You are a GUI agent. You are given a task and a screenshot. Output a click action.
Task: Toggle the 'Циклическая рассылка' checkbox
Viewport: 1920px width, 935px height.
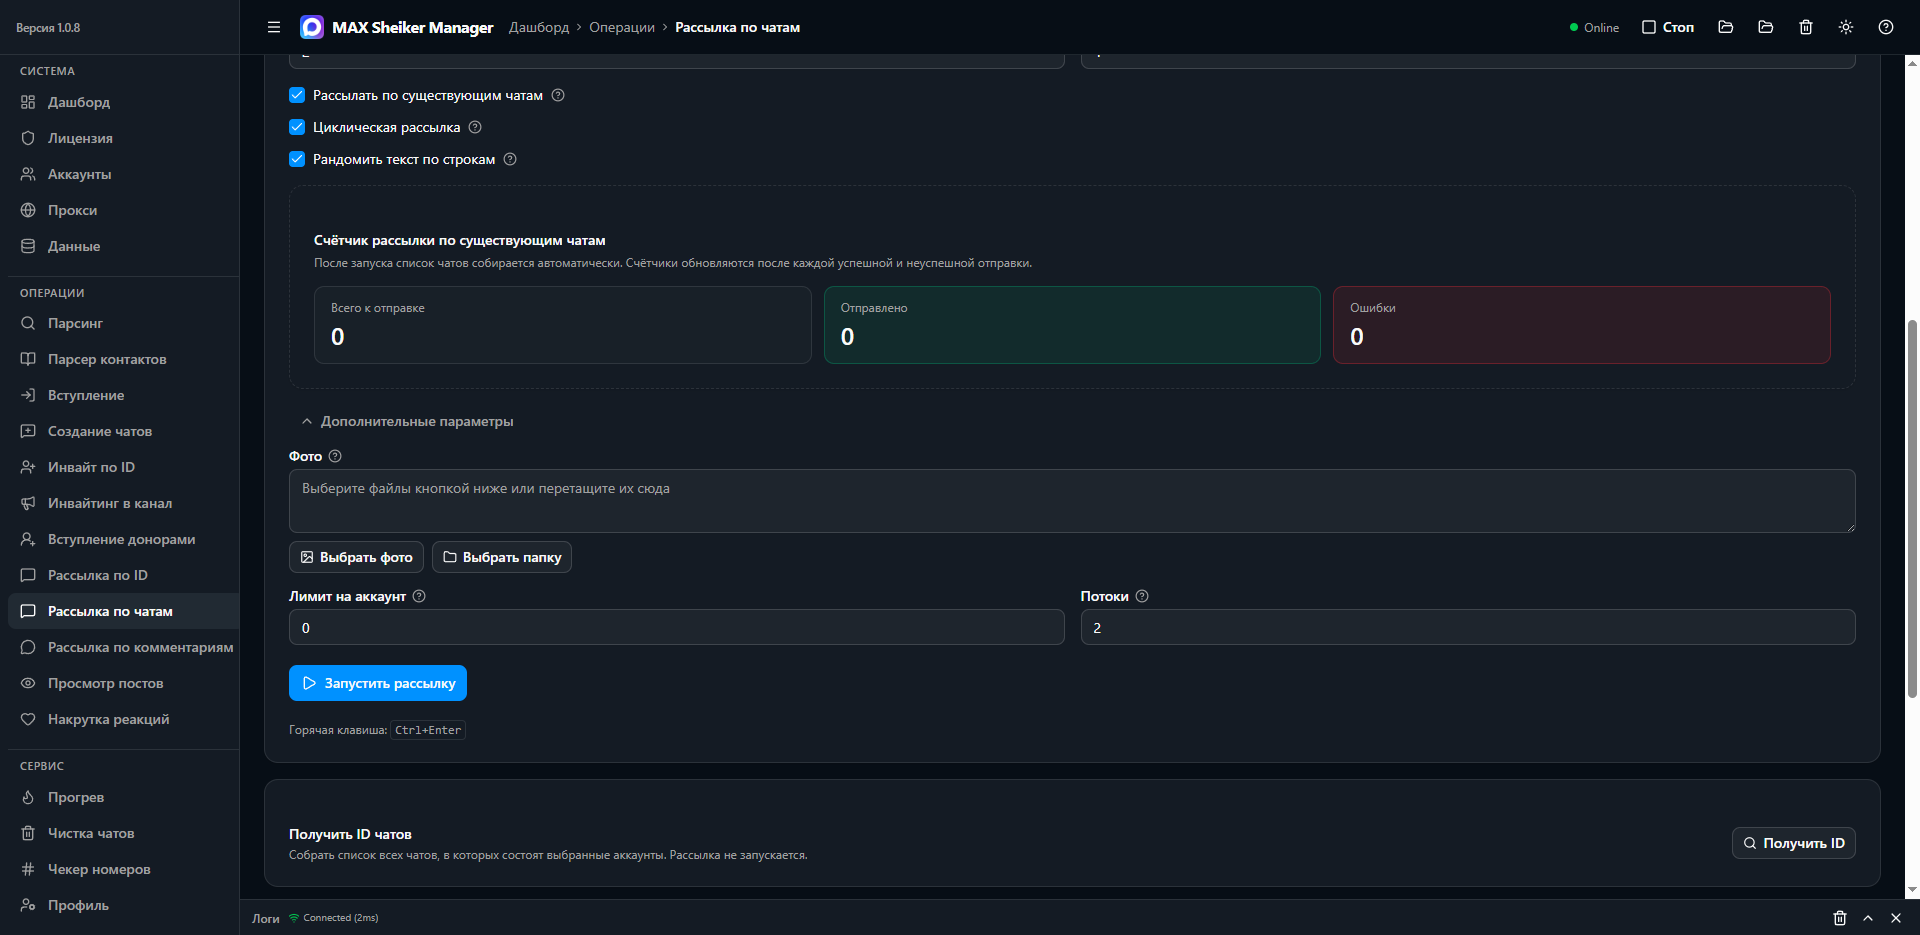click(x=297, y=127)
